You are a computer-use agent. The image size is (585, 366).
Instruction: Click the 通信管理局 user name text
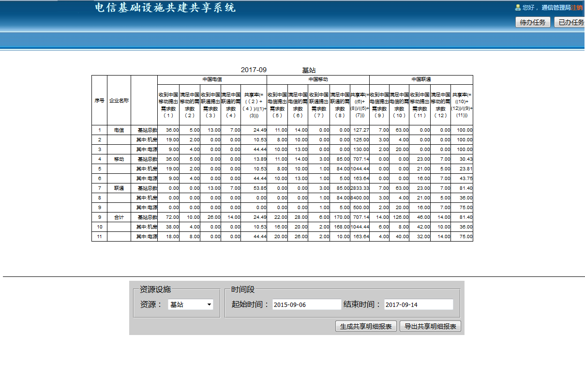point(556,7)
